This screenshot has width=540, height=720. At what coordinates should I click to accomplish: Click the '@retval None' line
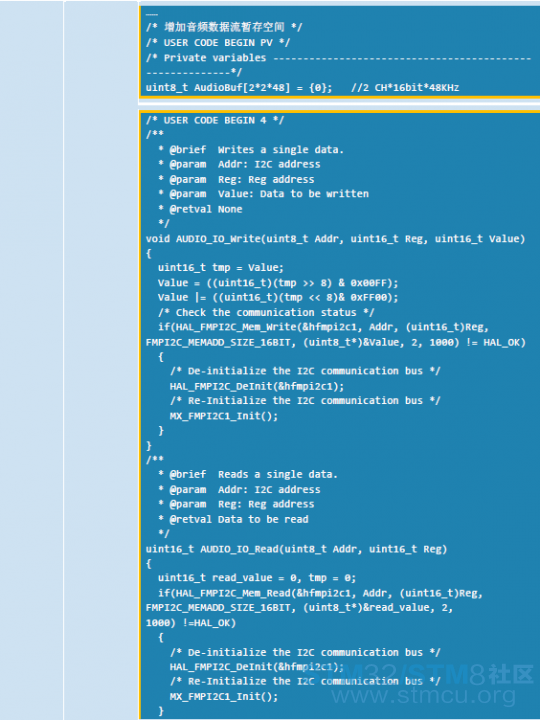(200, 209)
